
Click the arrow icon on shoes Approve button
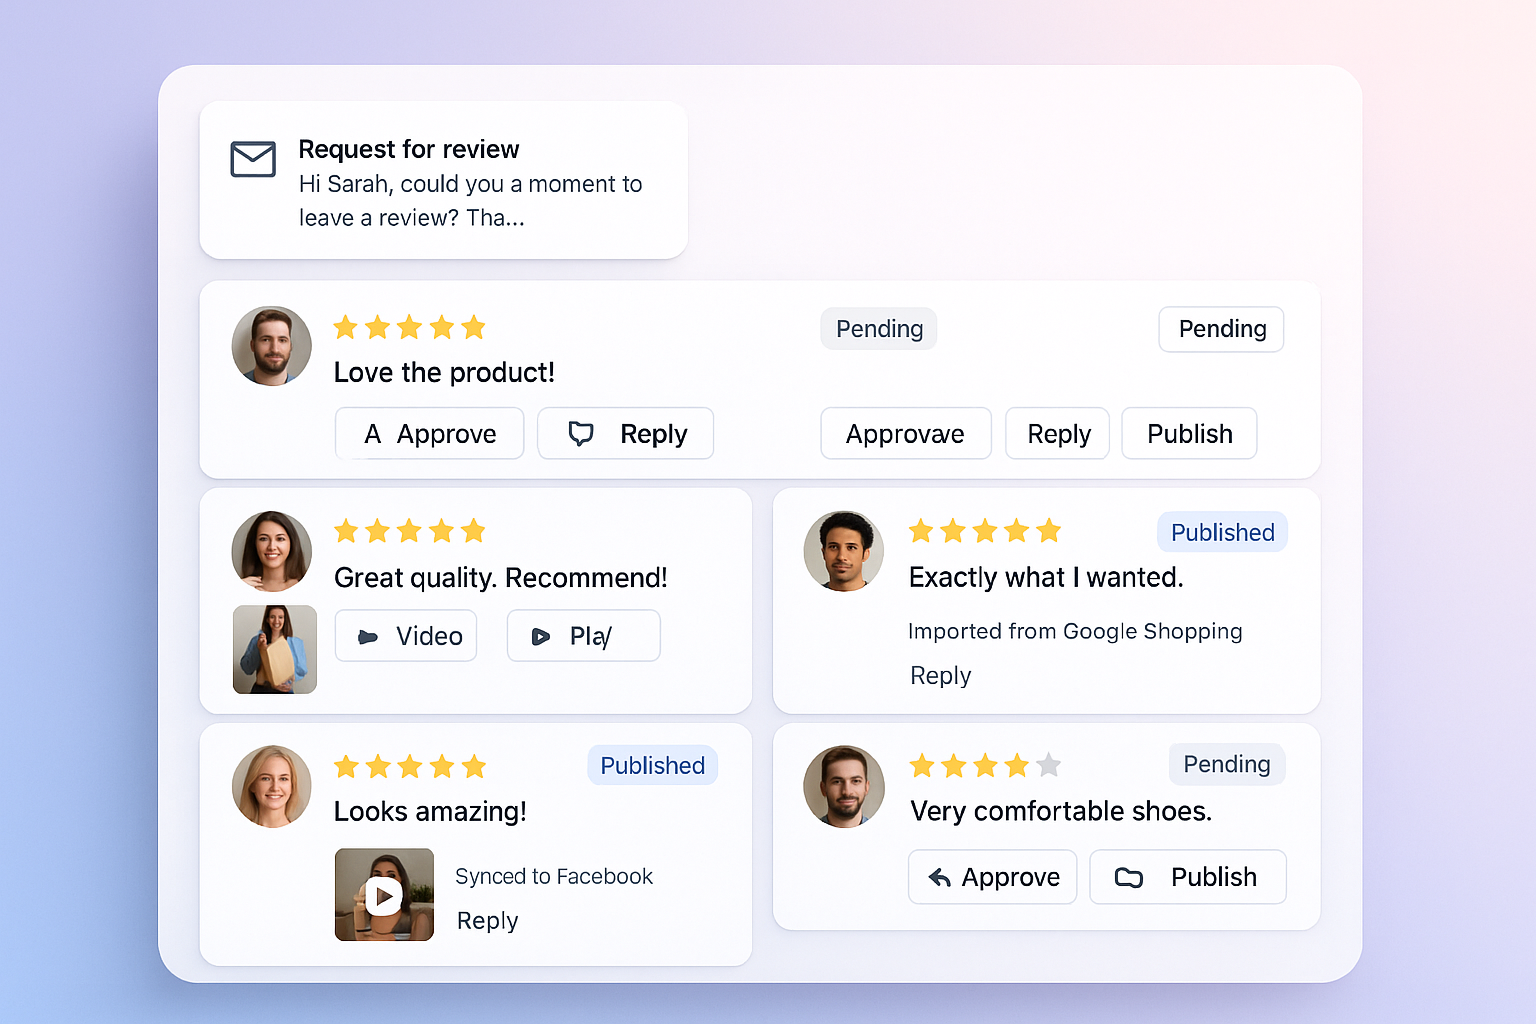(939, 878)
